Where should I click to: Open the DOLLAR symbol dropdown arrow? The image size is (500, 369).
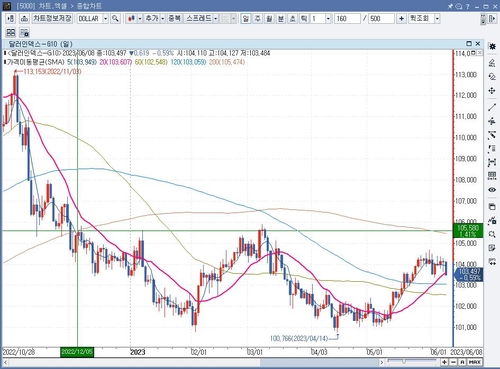(105, 19)
